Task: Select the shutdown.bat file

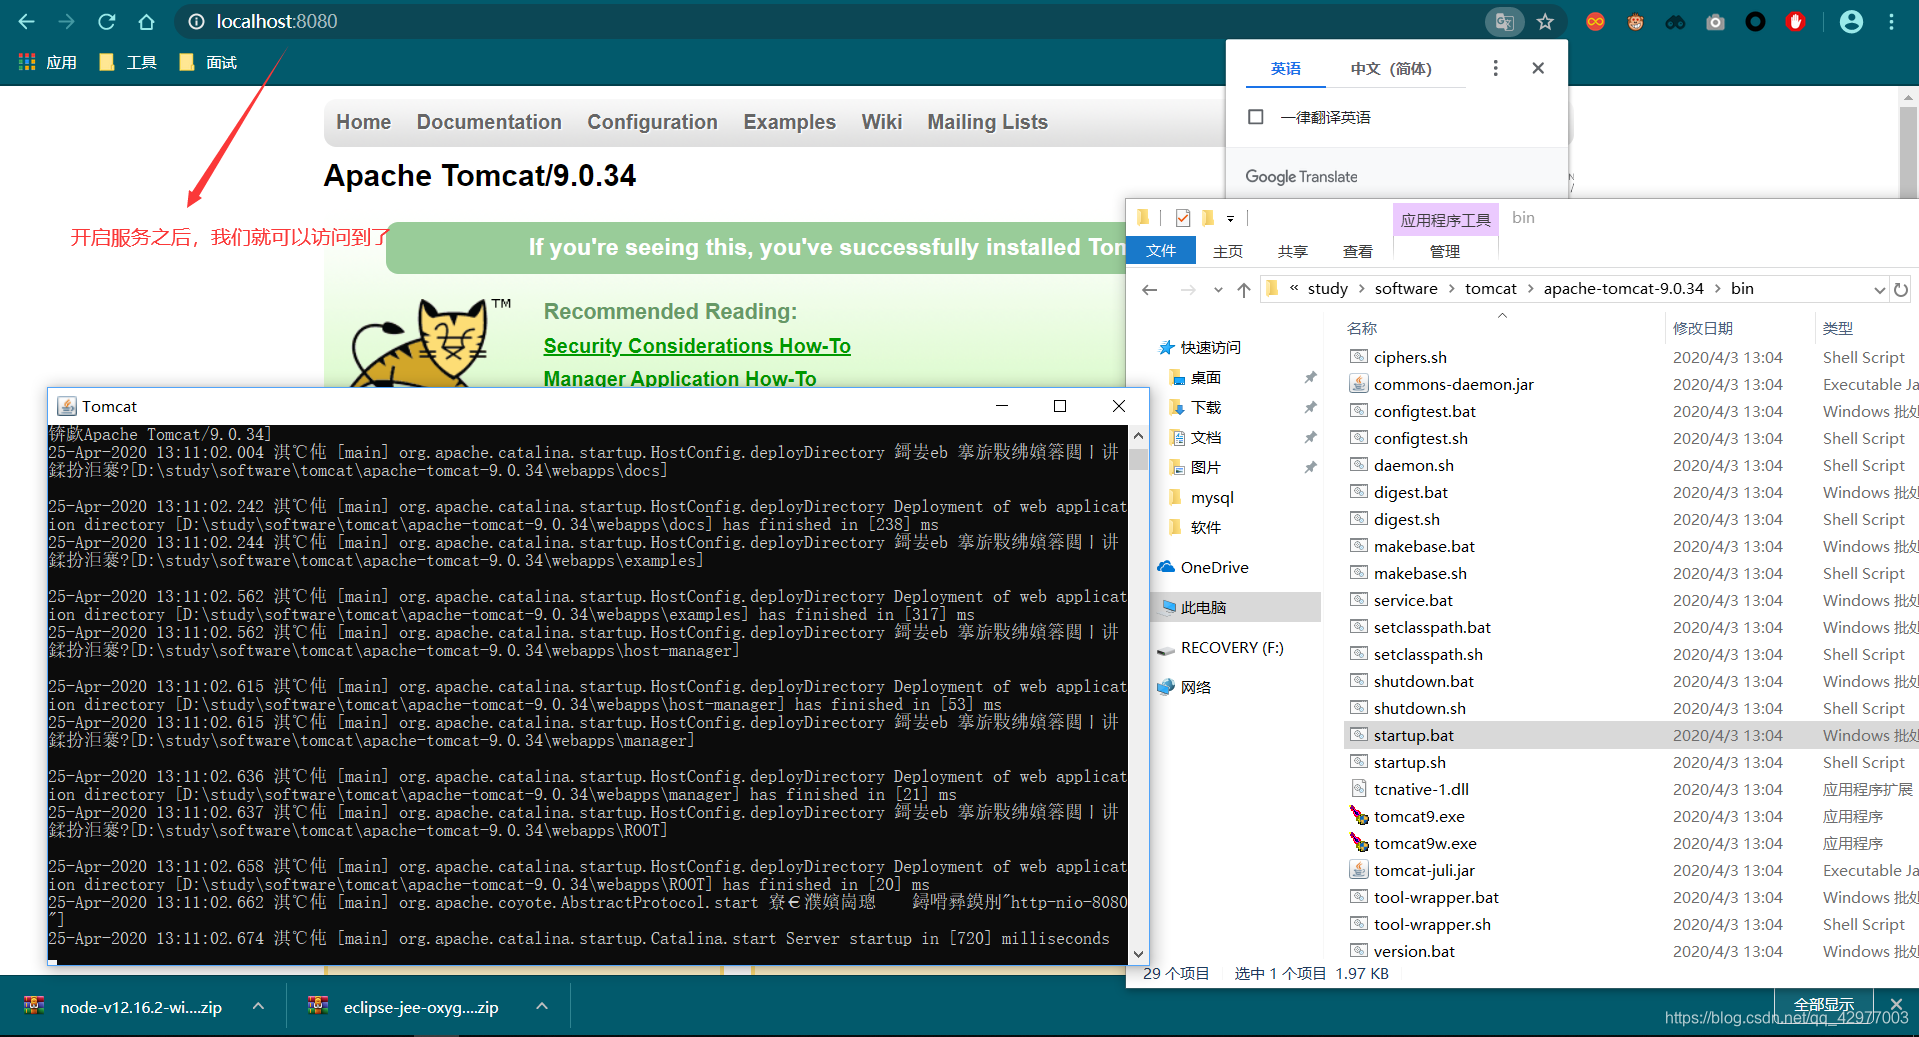Action: (x=1423, y=681)
